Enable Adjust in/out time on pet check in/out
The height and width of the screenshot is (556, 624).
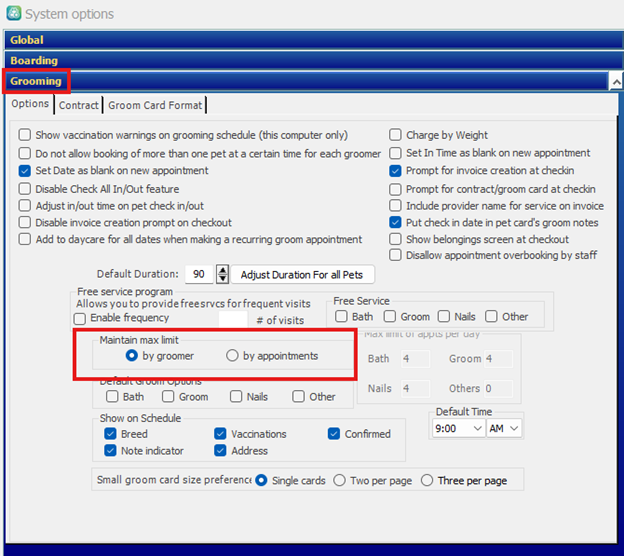point(25,206)
